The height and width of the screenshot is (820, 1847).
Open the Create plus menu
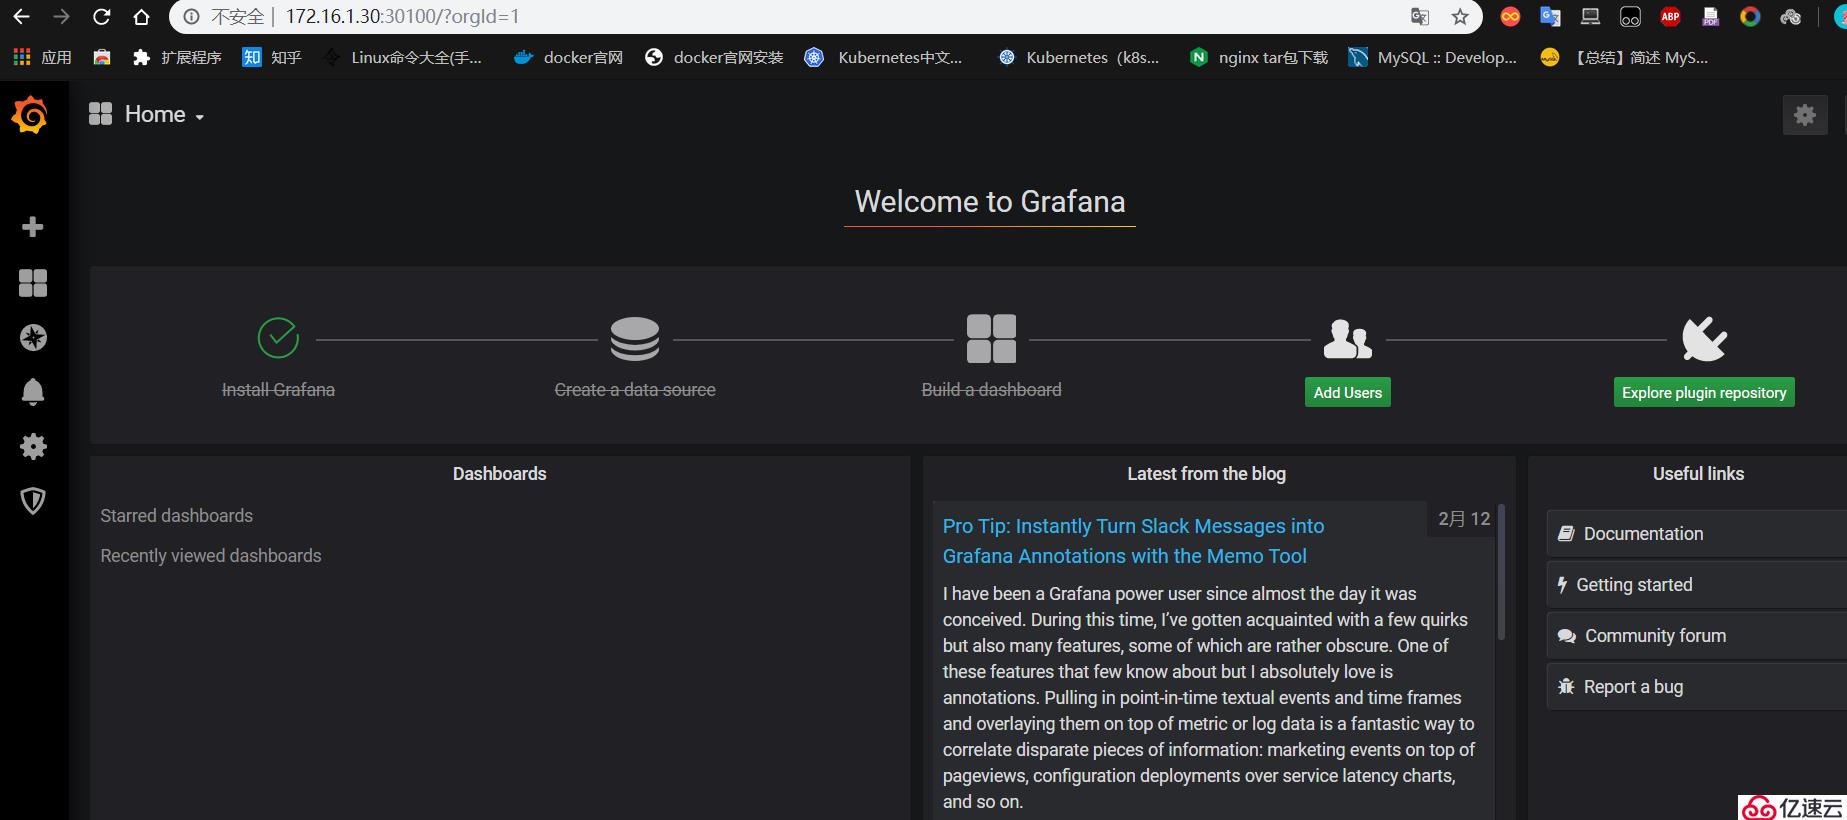click(33, 227)
